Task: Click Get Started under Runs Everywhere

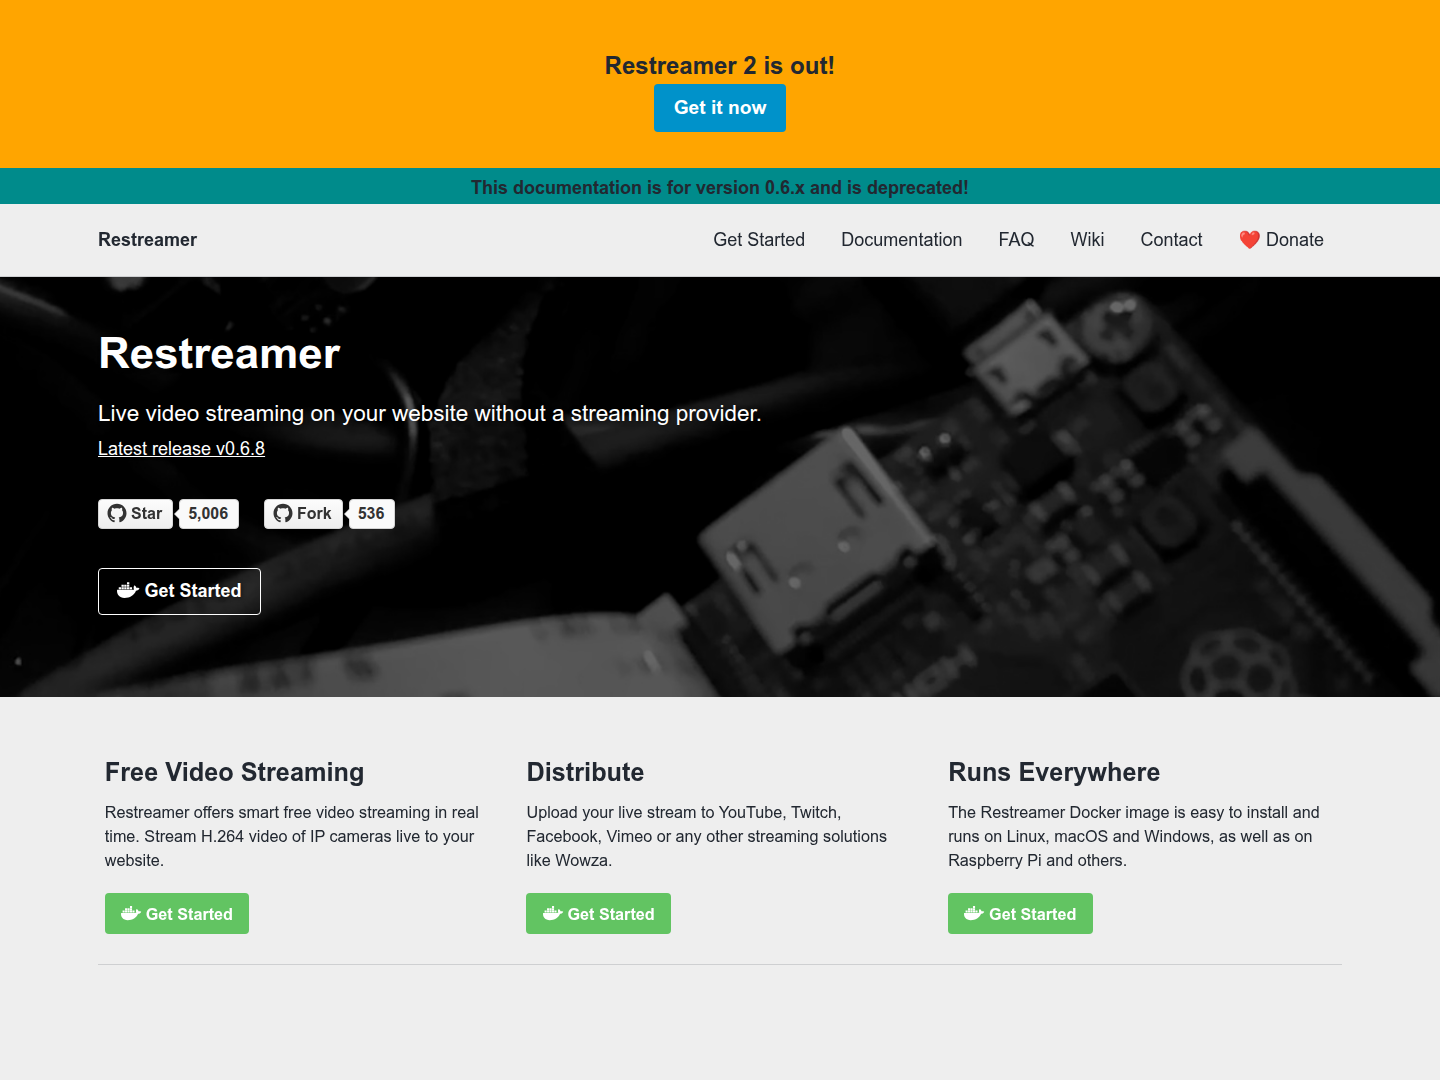Action: pos(1020,914)
